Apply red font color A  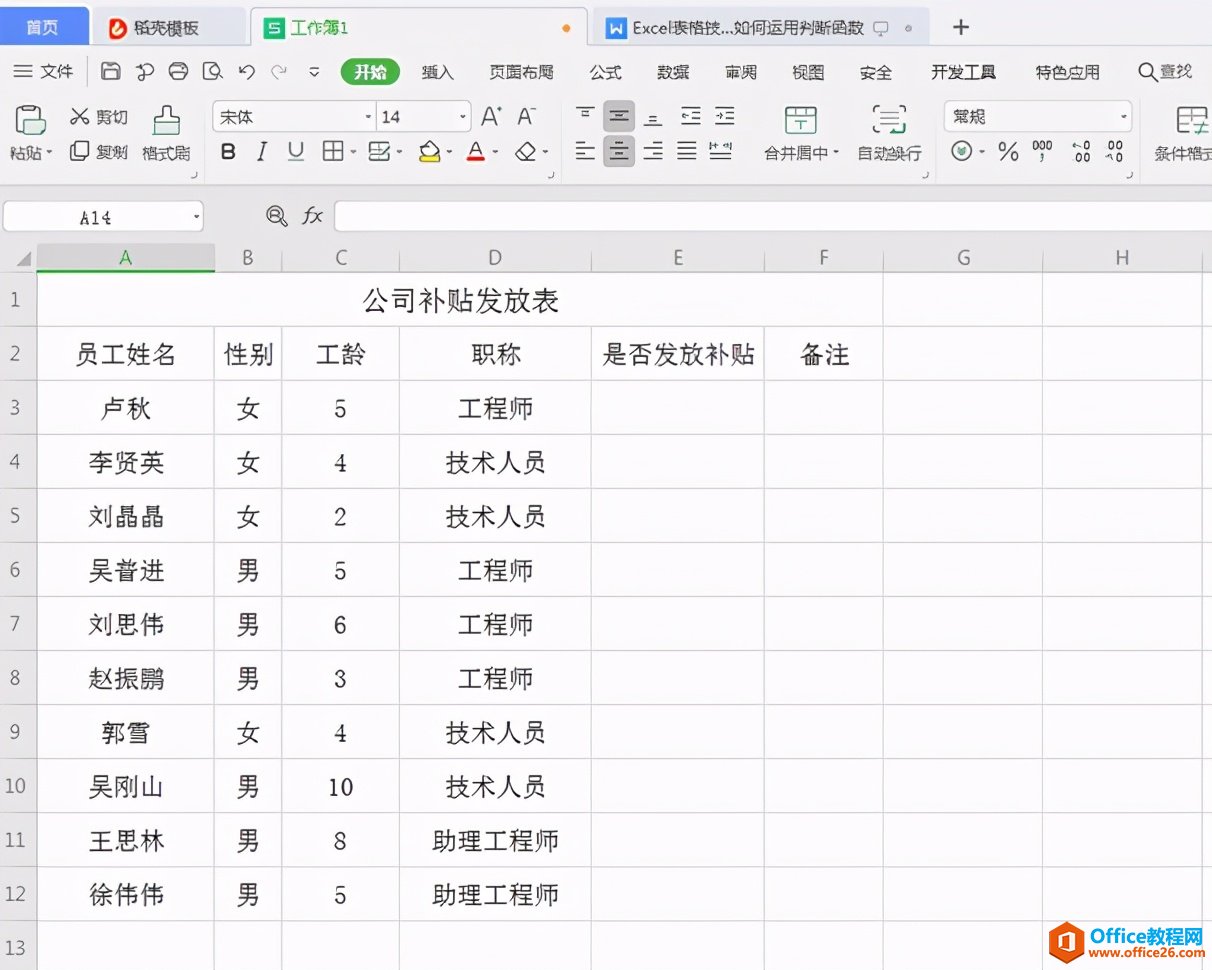click(476, 152)
